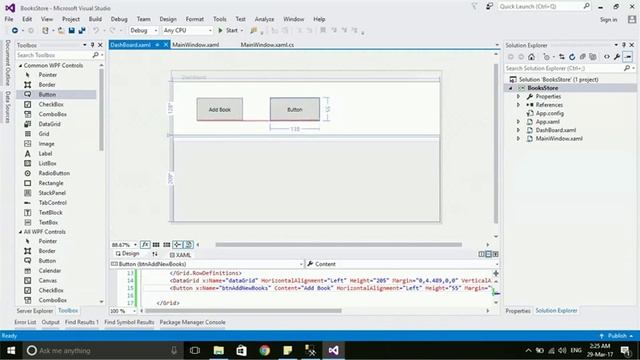Switch to the XAML view tab
Image resolution: width=640 pixels, height=360 pixels.
tap(180, 255)
